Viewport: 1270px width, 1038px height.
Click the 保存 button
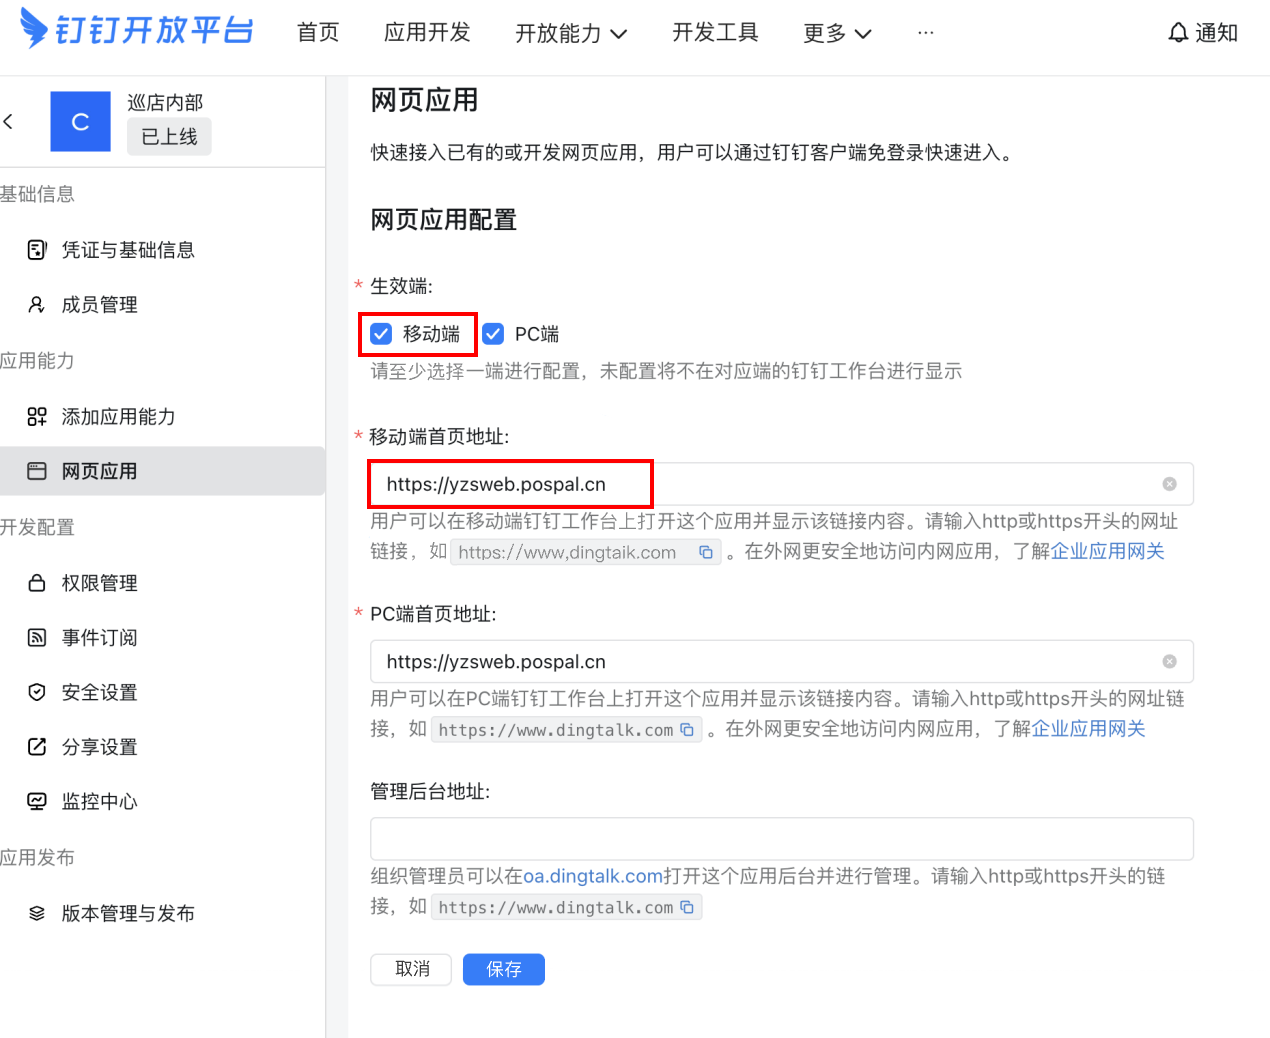tap(503, 969)
